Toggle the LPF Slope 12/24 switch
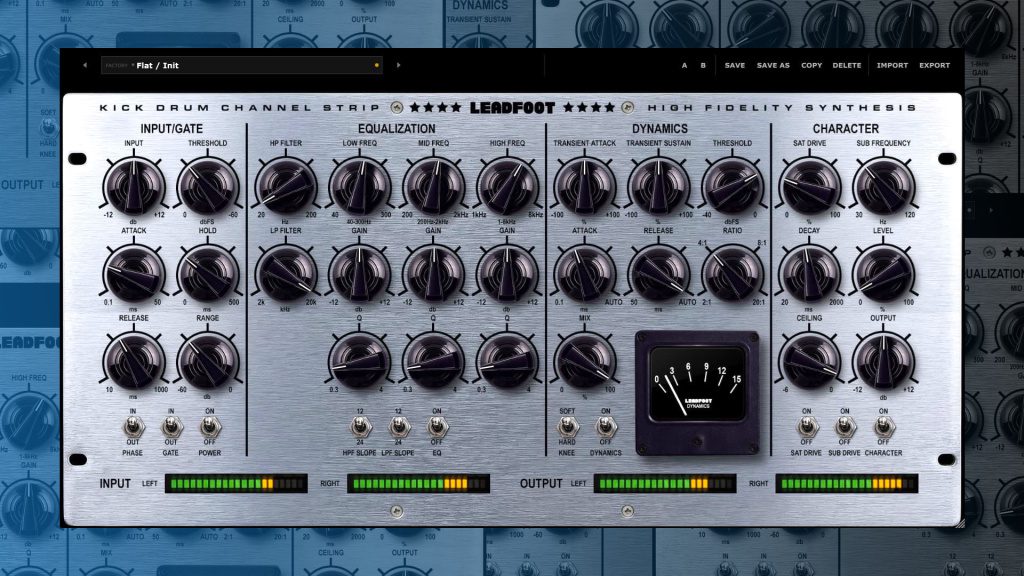 [398, 427]
